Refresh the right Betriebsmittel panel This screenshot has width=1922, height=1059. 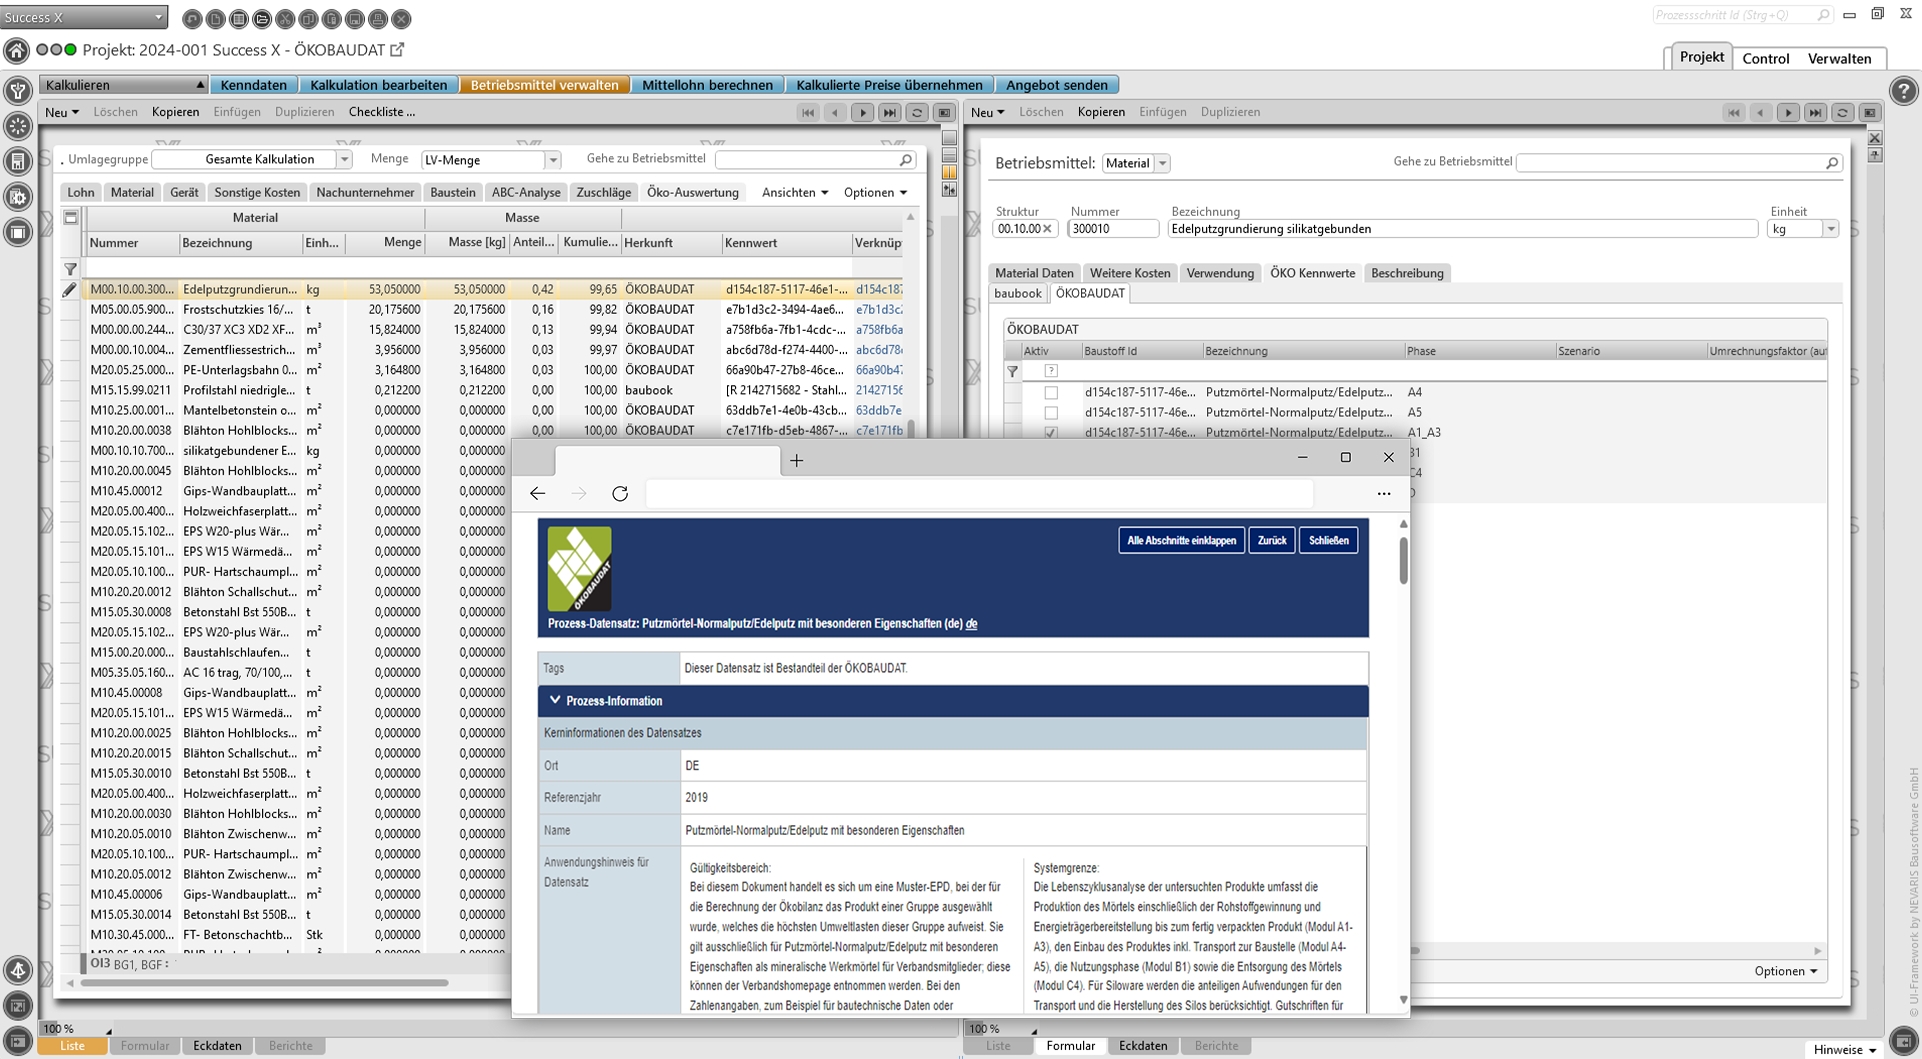[x=1842, y=113]
